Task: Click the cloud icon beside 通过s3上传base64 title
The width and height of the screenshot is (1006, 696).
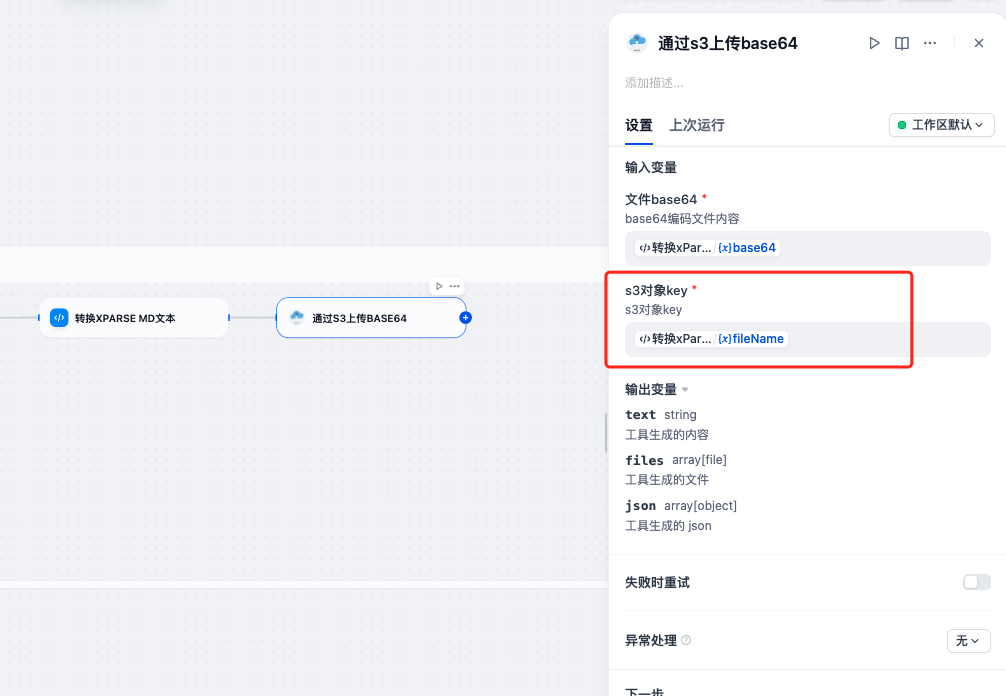Action: pos(637,43)
